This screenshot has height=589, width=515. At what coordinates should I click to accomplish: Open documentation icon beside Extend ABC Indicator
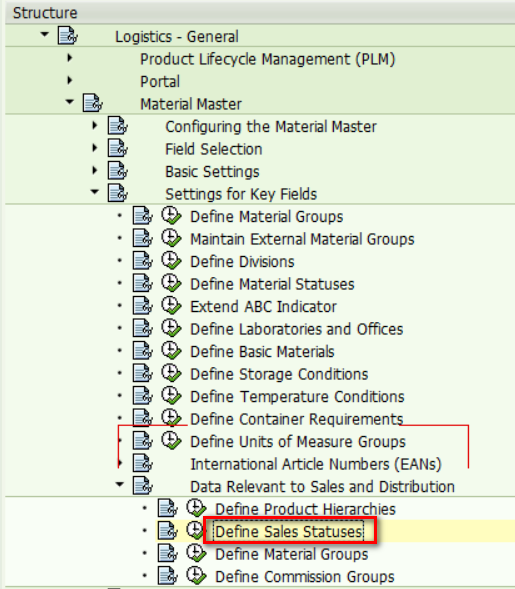(143, 306)
